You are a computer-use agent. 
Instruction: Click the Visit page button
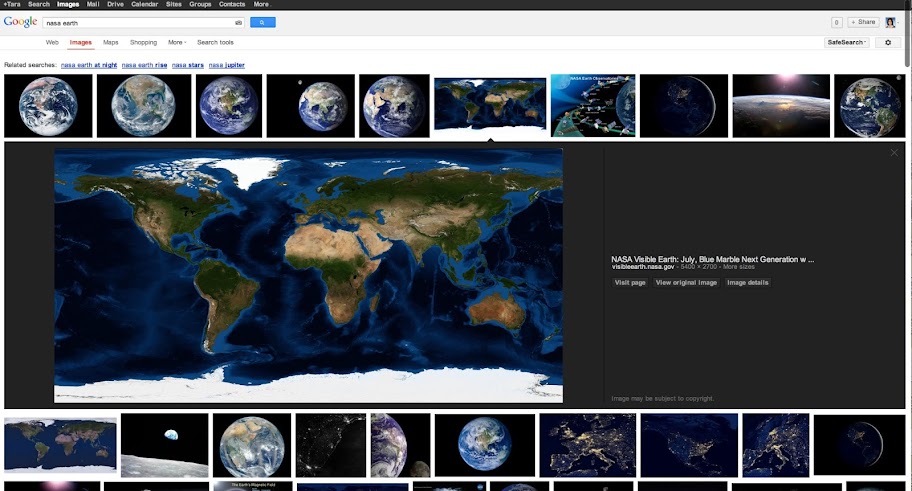tap(630, 283)
